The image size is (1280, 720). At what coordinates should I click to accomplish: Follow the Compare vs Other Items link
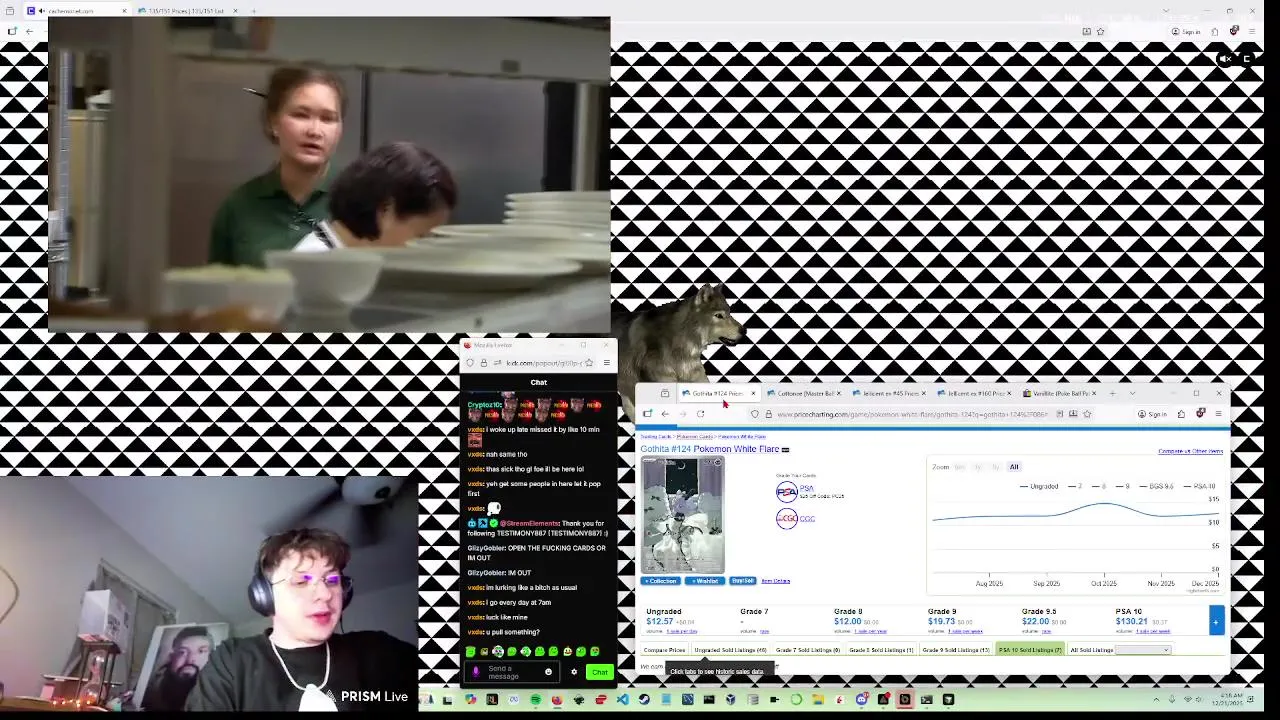[1190, 451]
